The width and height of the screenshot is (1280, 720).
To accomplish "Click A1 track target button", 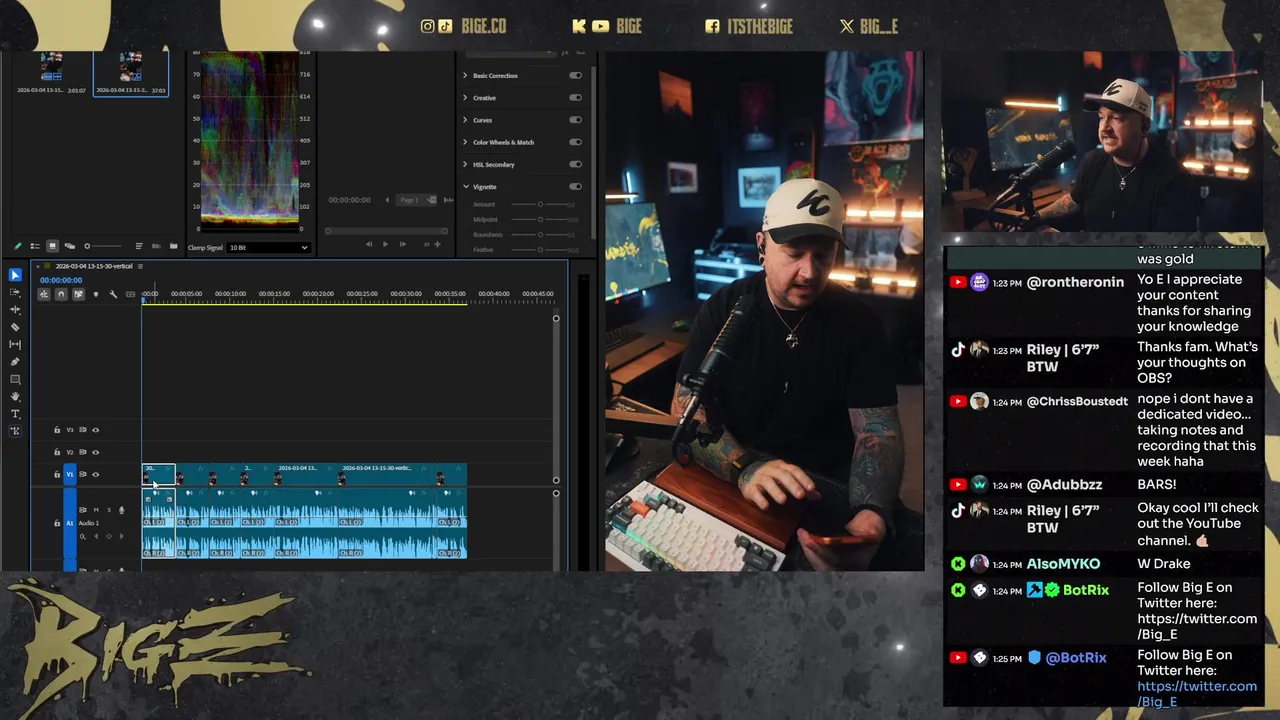I will click(x=70, y=523).
